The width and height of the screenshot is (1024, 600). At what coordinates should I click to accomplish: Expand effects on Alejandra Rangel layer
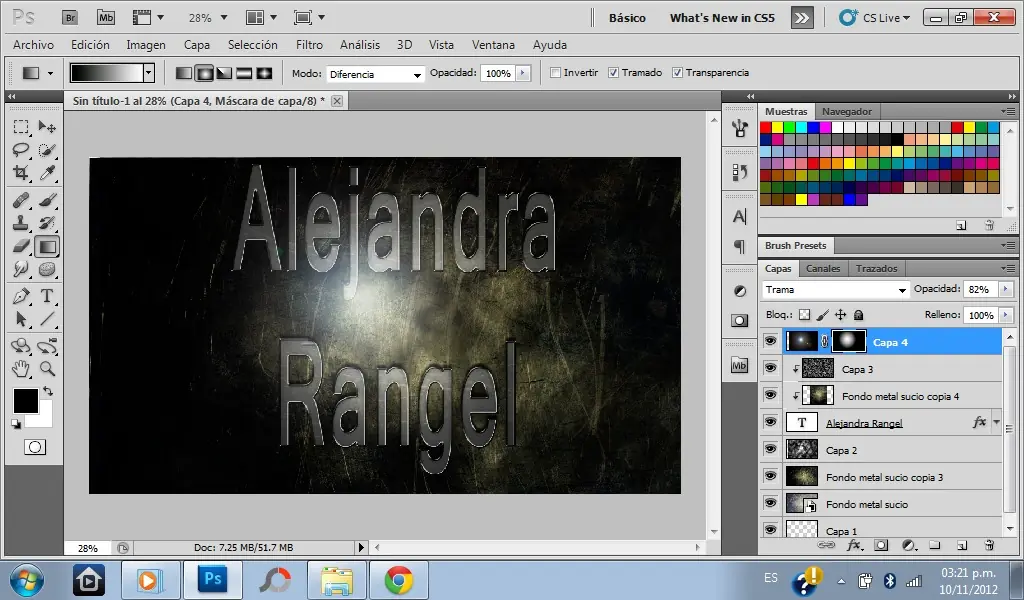click(x=996, y=423)
